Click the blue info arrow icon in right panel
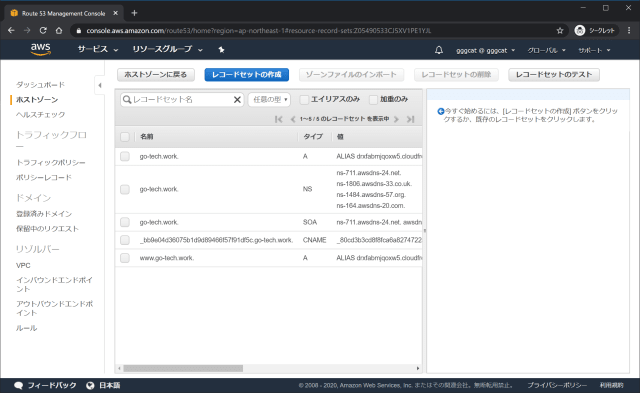Screen dimensions: 640x393 (x=440, y=111)
